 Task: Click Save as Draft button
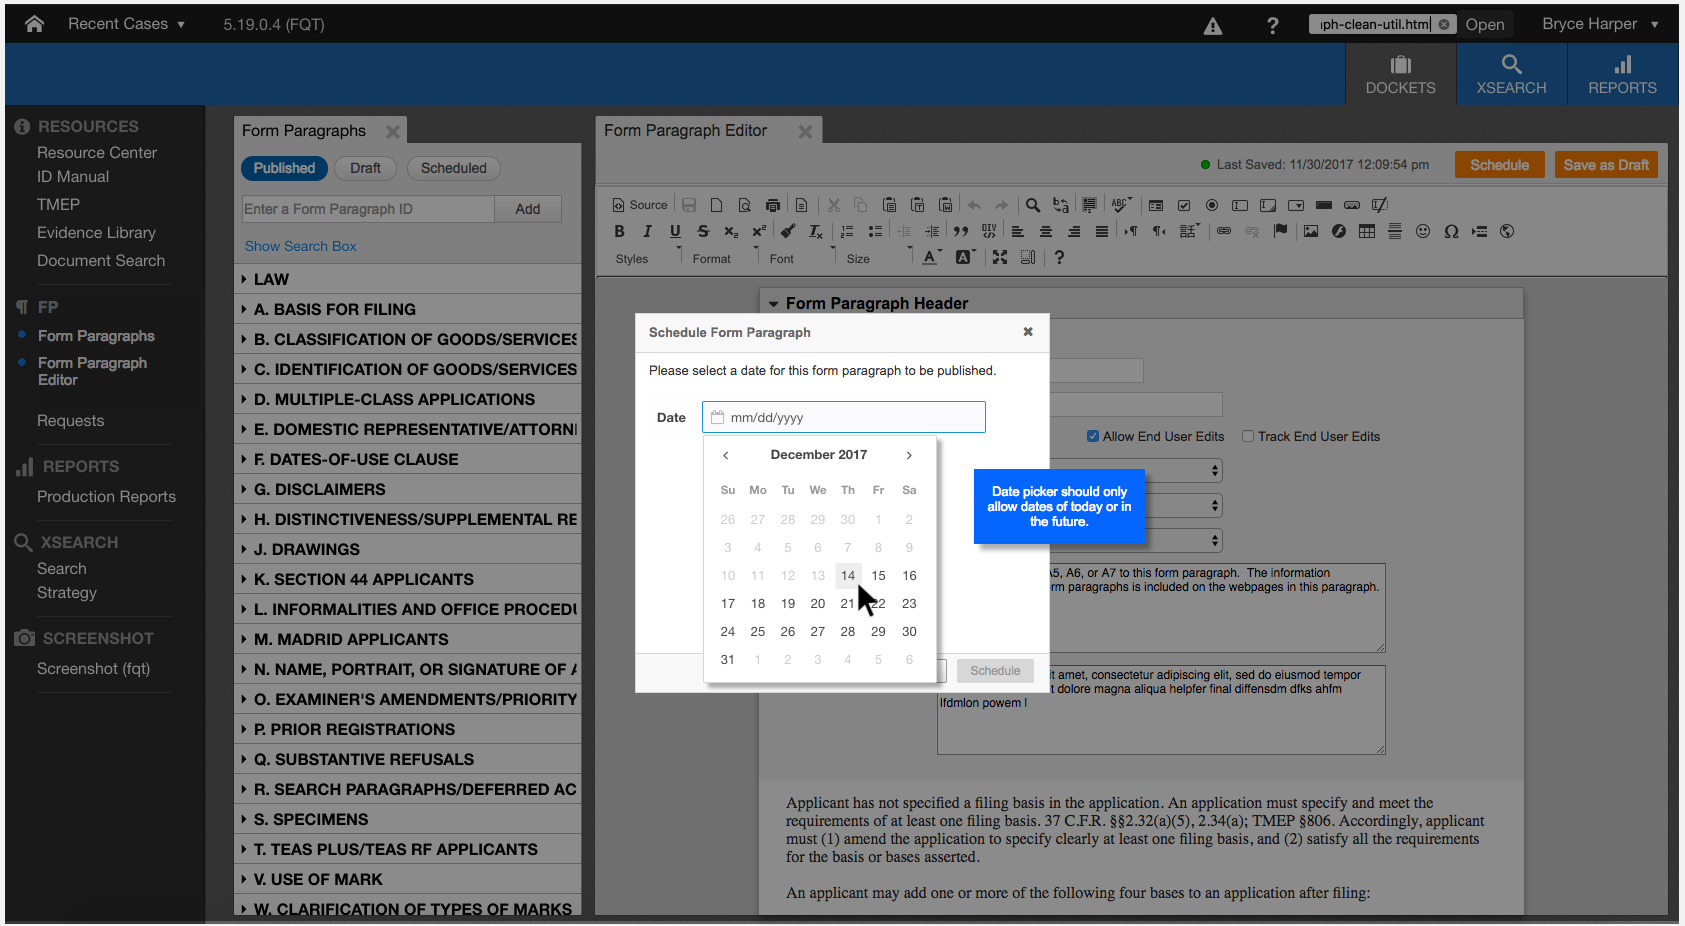[x=1606, y=165]
